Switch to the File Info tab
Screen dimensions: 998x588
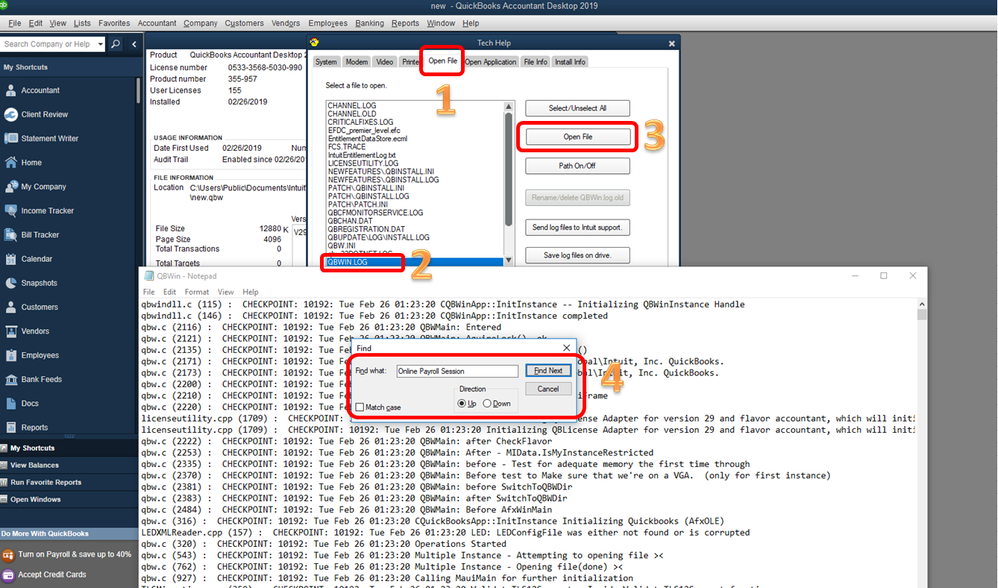(535, 62)
